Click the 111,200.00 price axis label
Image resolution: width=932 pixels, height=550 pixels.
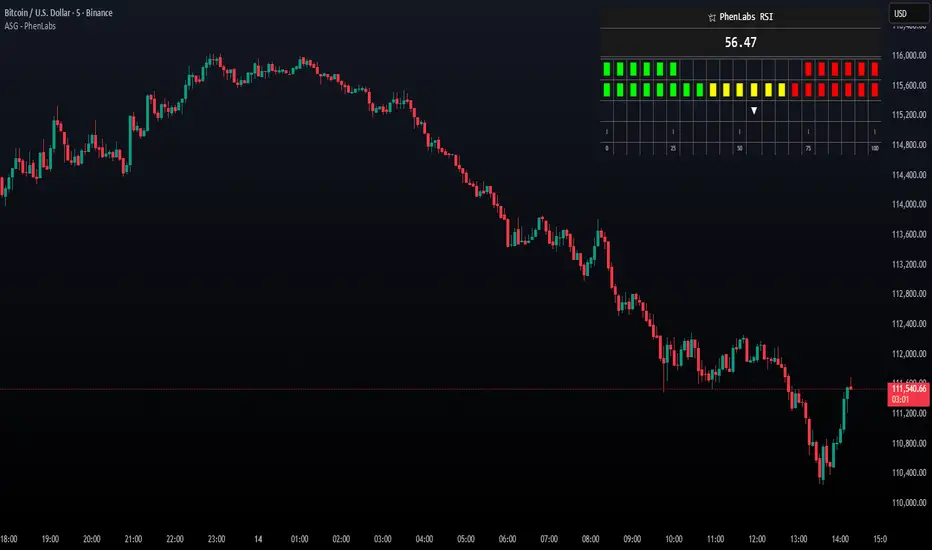click(x=909, y=413)
